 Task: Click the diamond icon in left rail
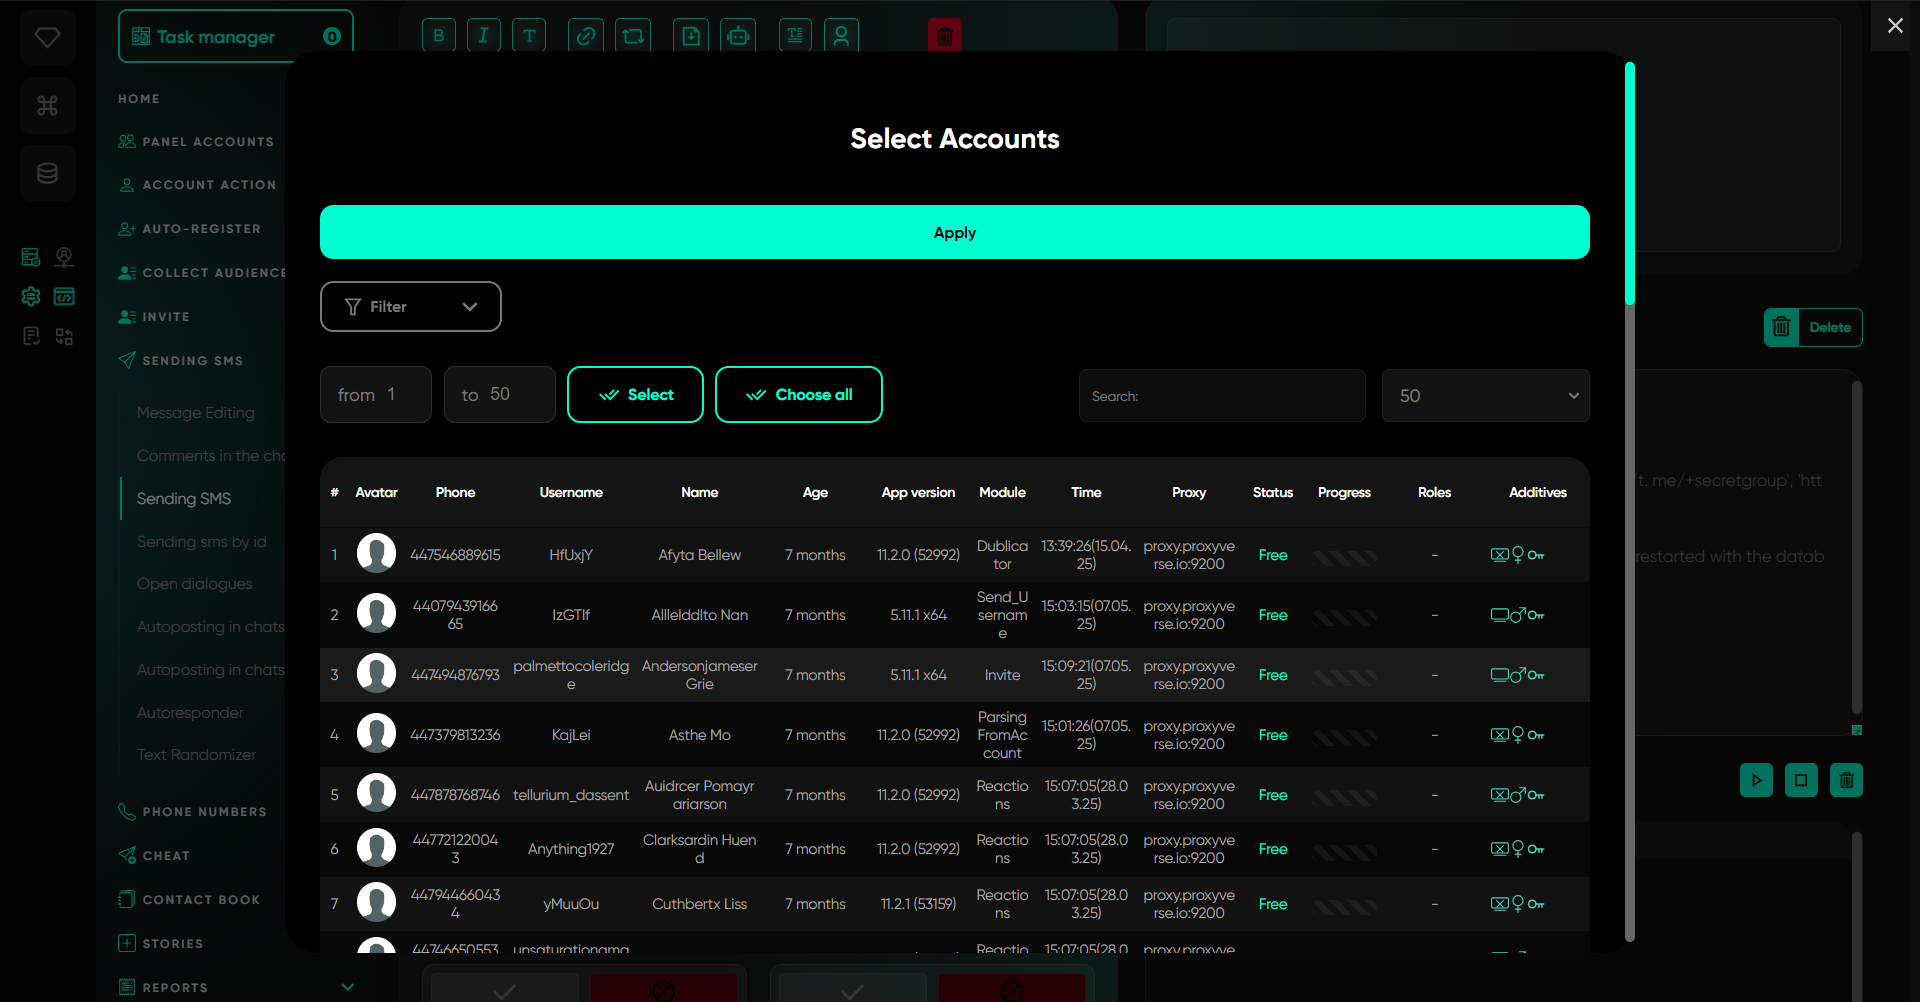pyautogui.click(x=47, y=38)
